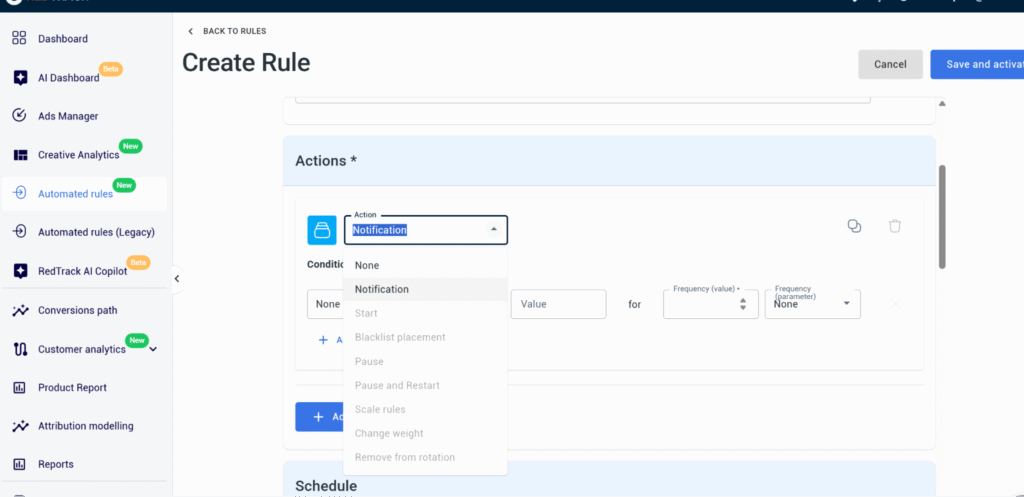Collapse the Action dropdown arrow

(x=494, y=229)
